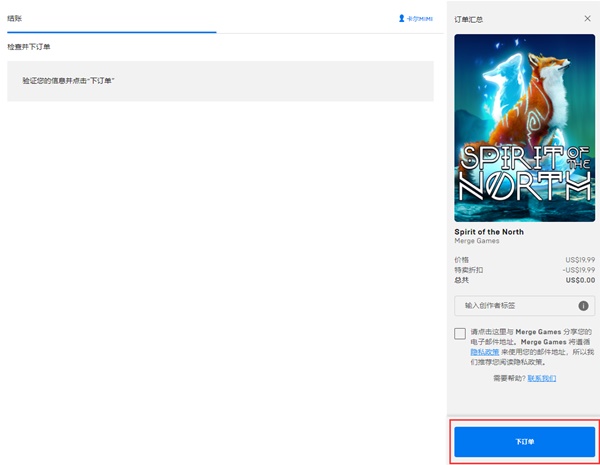Open the 联系我们 contact us link
Image resolution: width=600 pixels, height=465 pixels.
click(x=542, y=378)
